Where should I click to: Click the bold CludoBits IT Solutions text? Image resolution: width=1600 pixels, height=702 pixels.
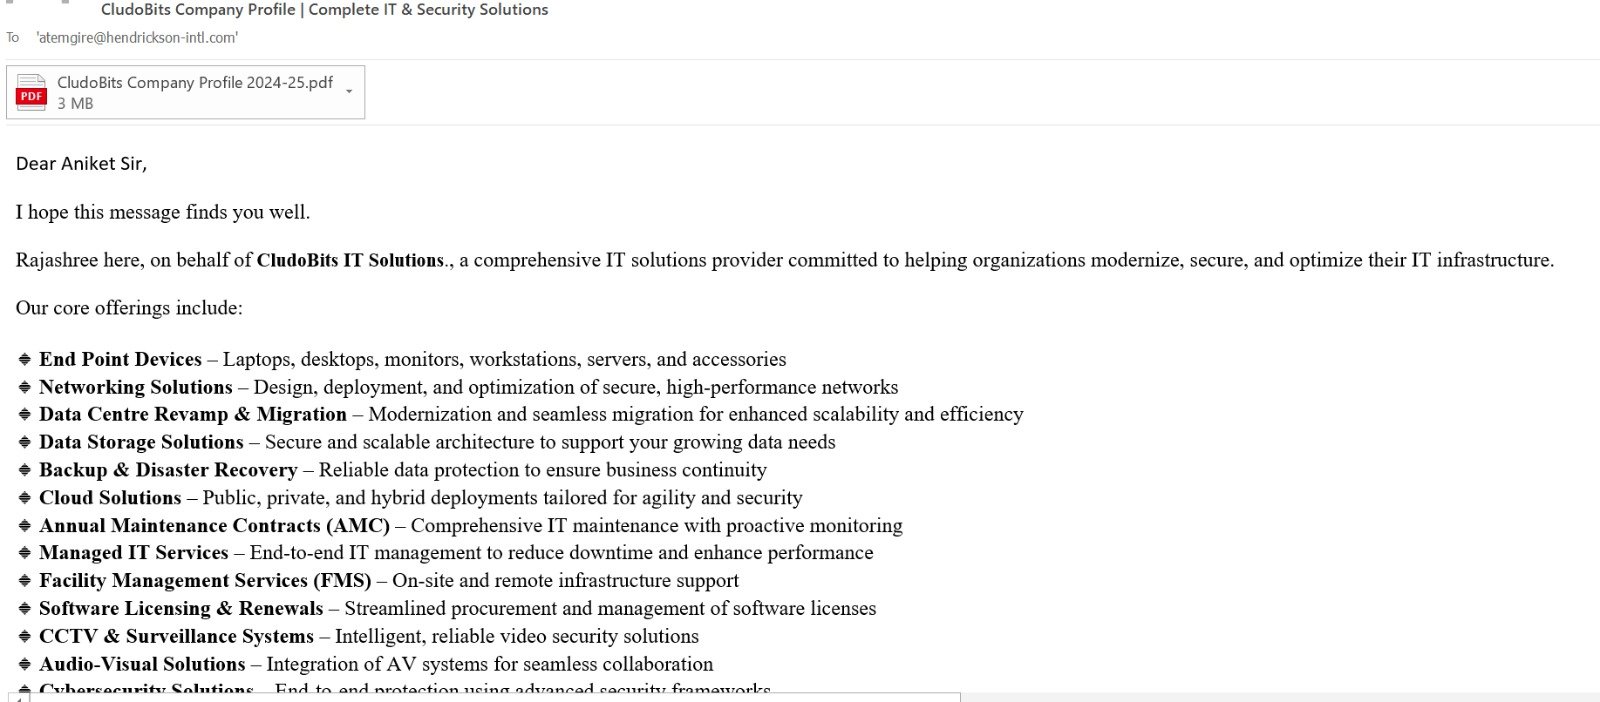[x=350, y=260]
